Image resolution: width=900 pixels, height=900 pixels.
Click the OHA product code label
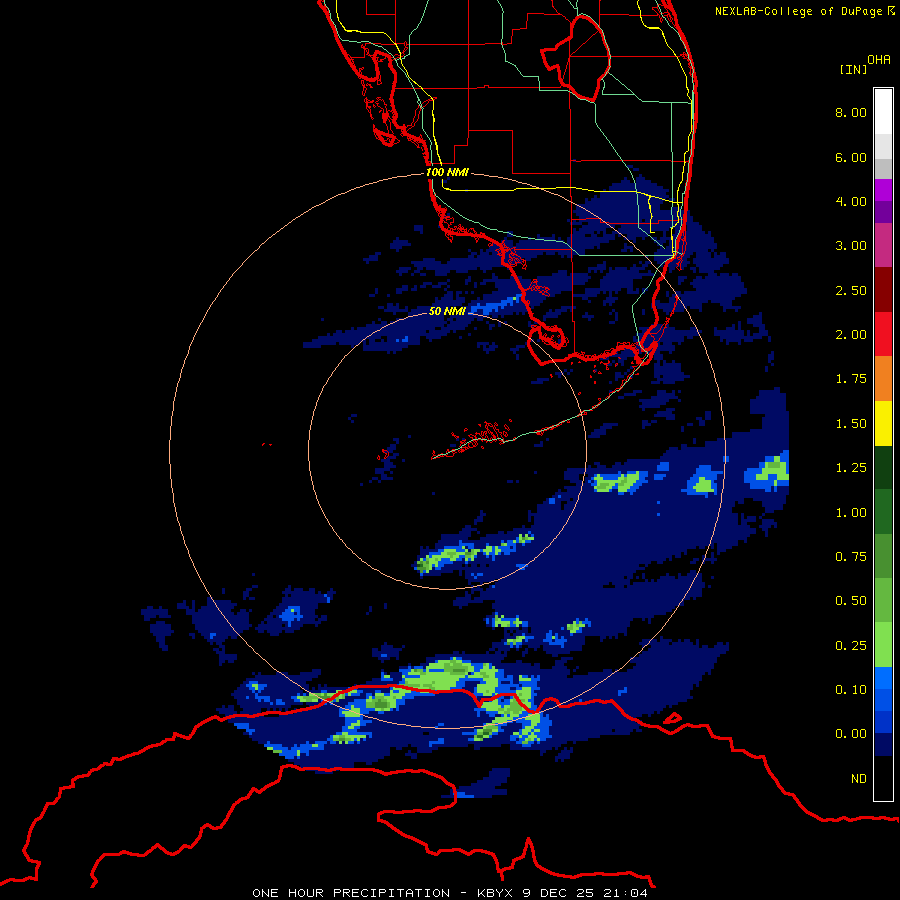pyautogui.click(x=879, y=60)
